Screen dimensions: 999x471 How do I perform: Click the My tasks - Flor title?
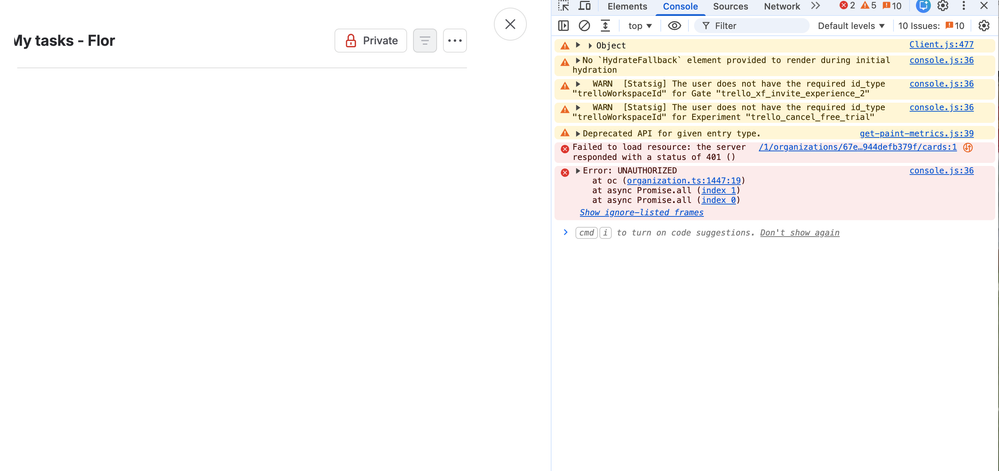64,41
